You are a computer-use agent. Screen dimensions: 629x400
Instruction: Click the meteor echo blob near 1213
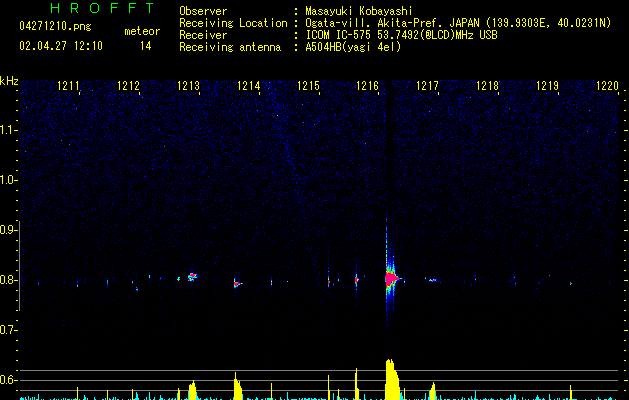pos(193,276)
